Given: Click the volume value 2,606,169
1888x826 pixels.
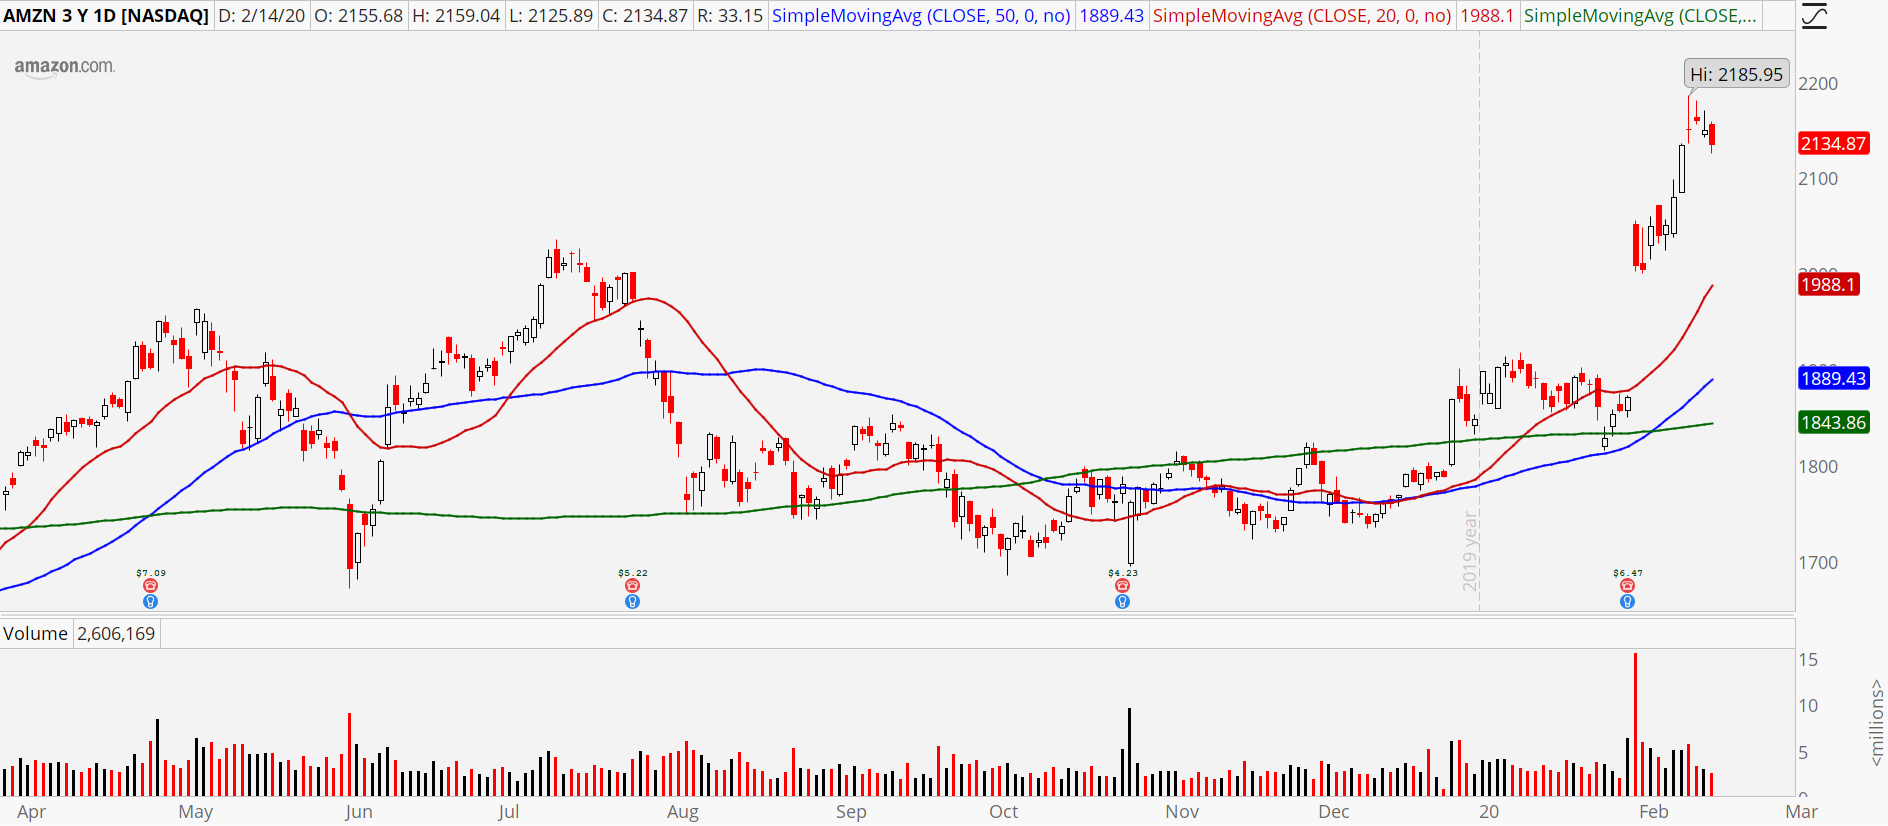Looking at the screenshot, I should coord(116,634).
